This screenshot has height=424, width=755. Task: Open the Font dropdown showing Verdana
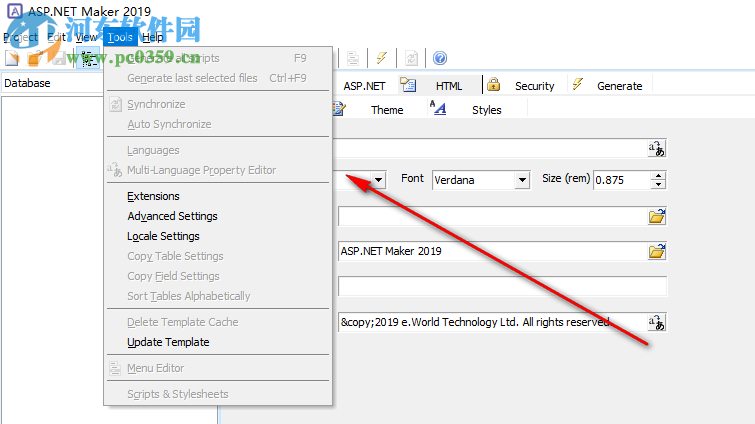[x=522, y=180]
